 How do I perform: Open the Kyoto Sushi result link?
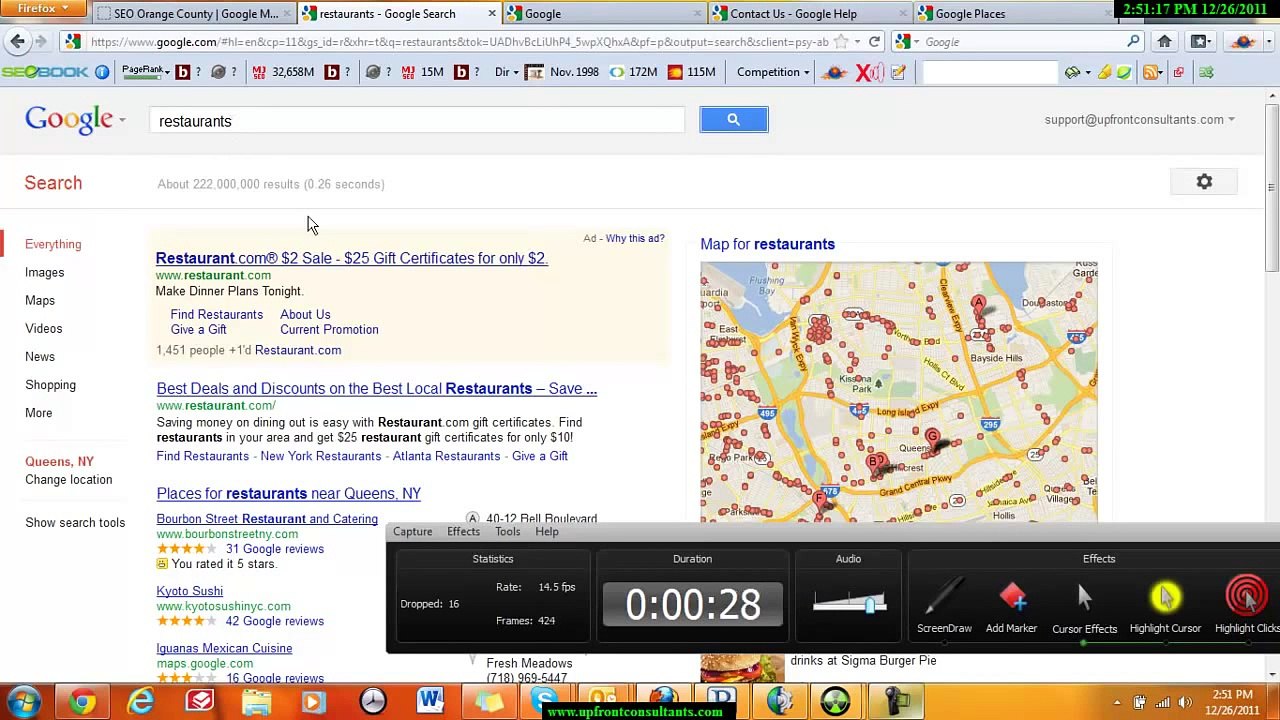point(189,591)
